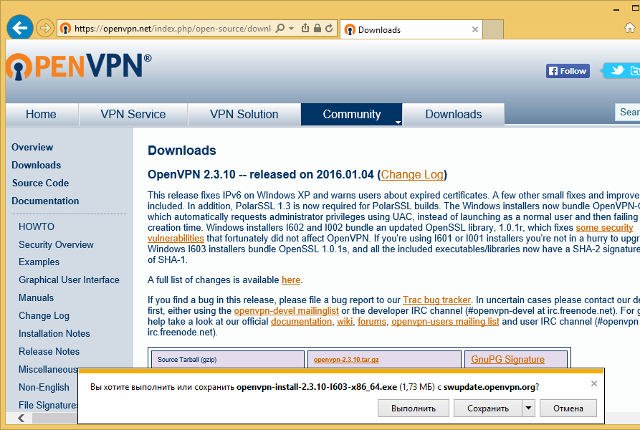Click the compatibility view icon in address bar
640x430 pixels.
pos(305,28)
